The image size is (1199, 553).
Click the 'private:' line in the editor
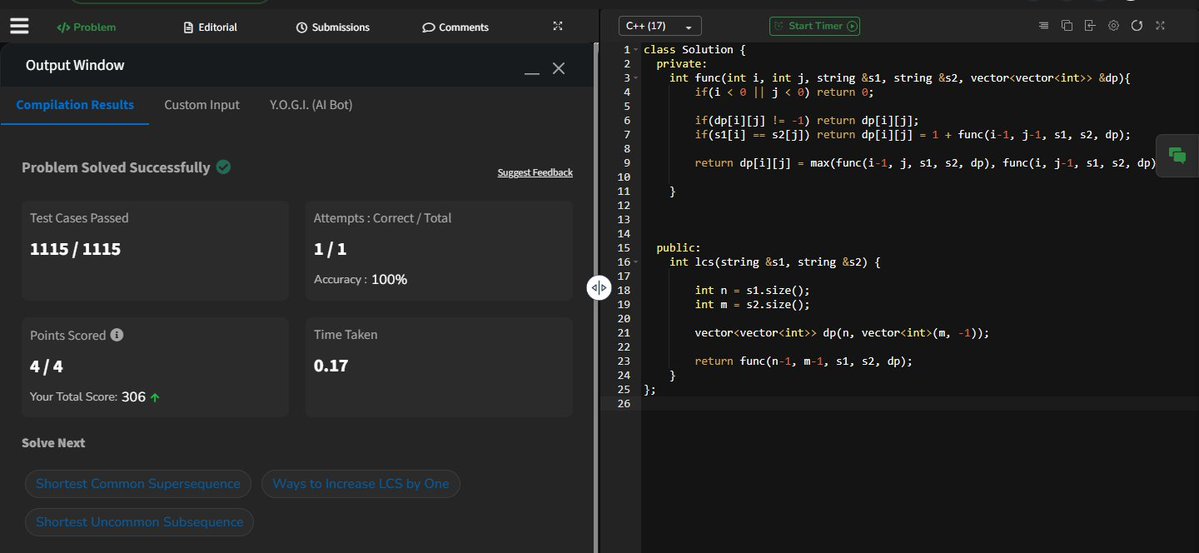(x=682, y=63)
